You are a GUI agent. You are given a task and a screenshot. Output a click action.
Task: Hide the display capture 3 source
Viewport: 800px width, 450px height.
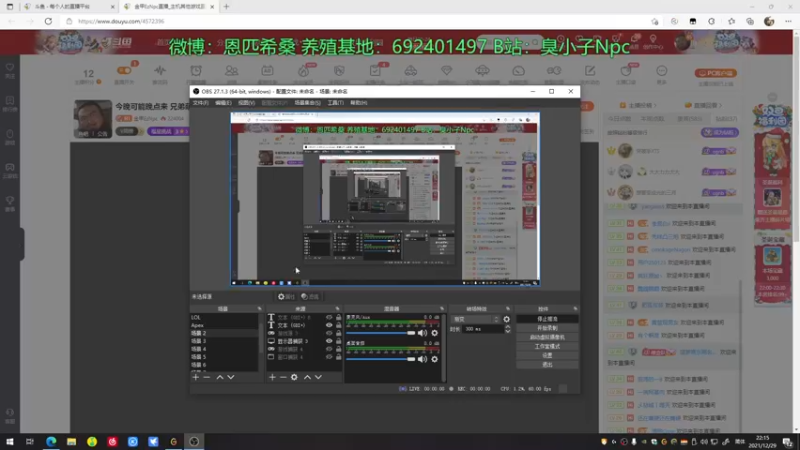pyautogui.click(x=329, y=341)
